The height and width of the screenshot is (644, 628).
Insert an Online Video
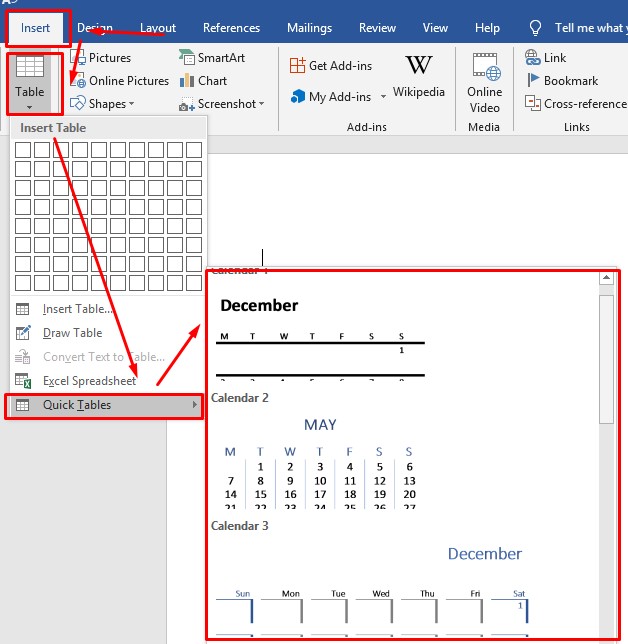pyautogui.click(x=485, y=83)
